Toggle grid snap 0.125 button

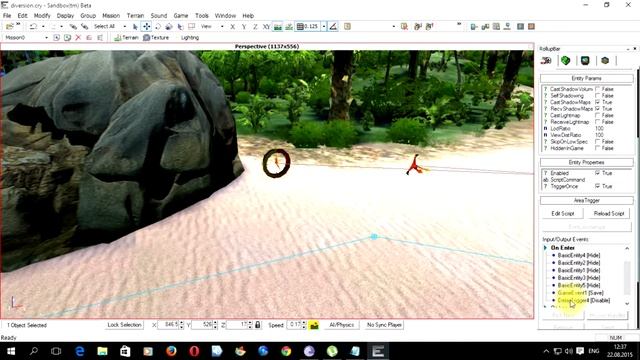(x=308, y=27)
